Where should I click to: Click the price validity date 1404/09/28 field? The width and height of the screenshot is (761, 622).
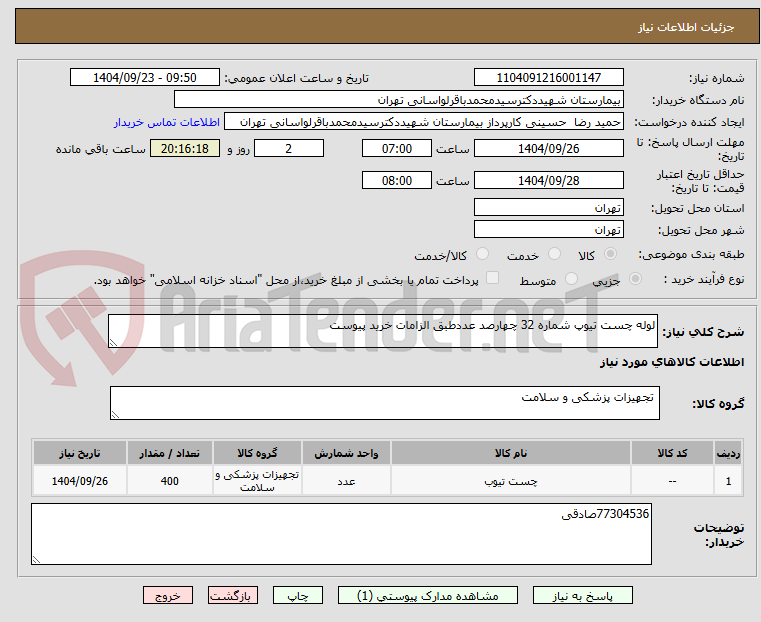548,180
